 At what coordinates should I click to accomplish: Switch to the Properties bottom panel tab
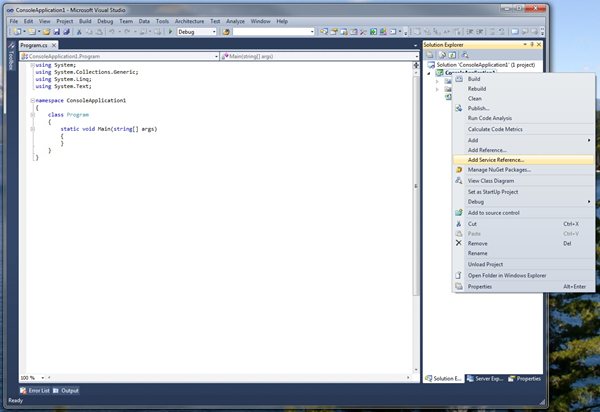[x=525, y=378]
